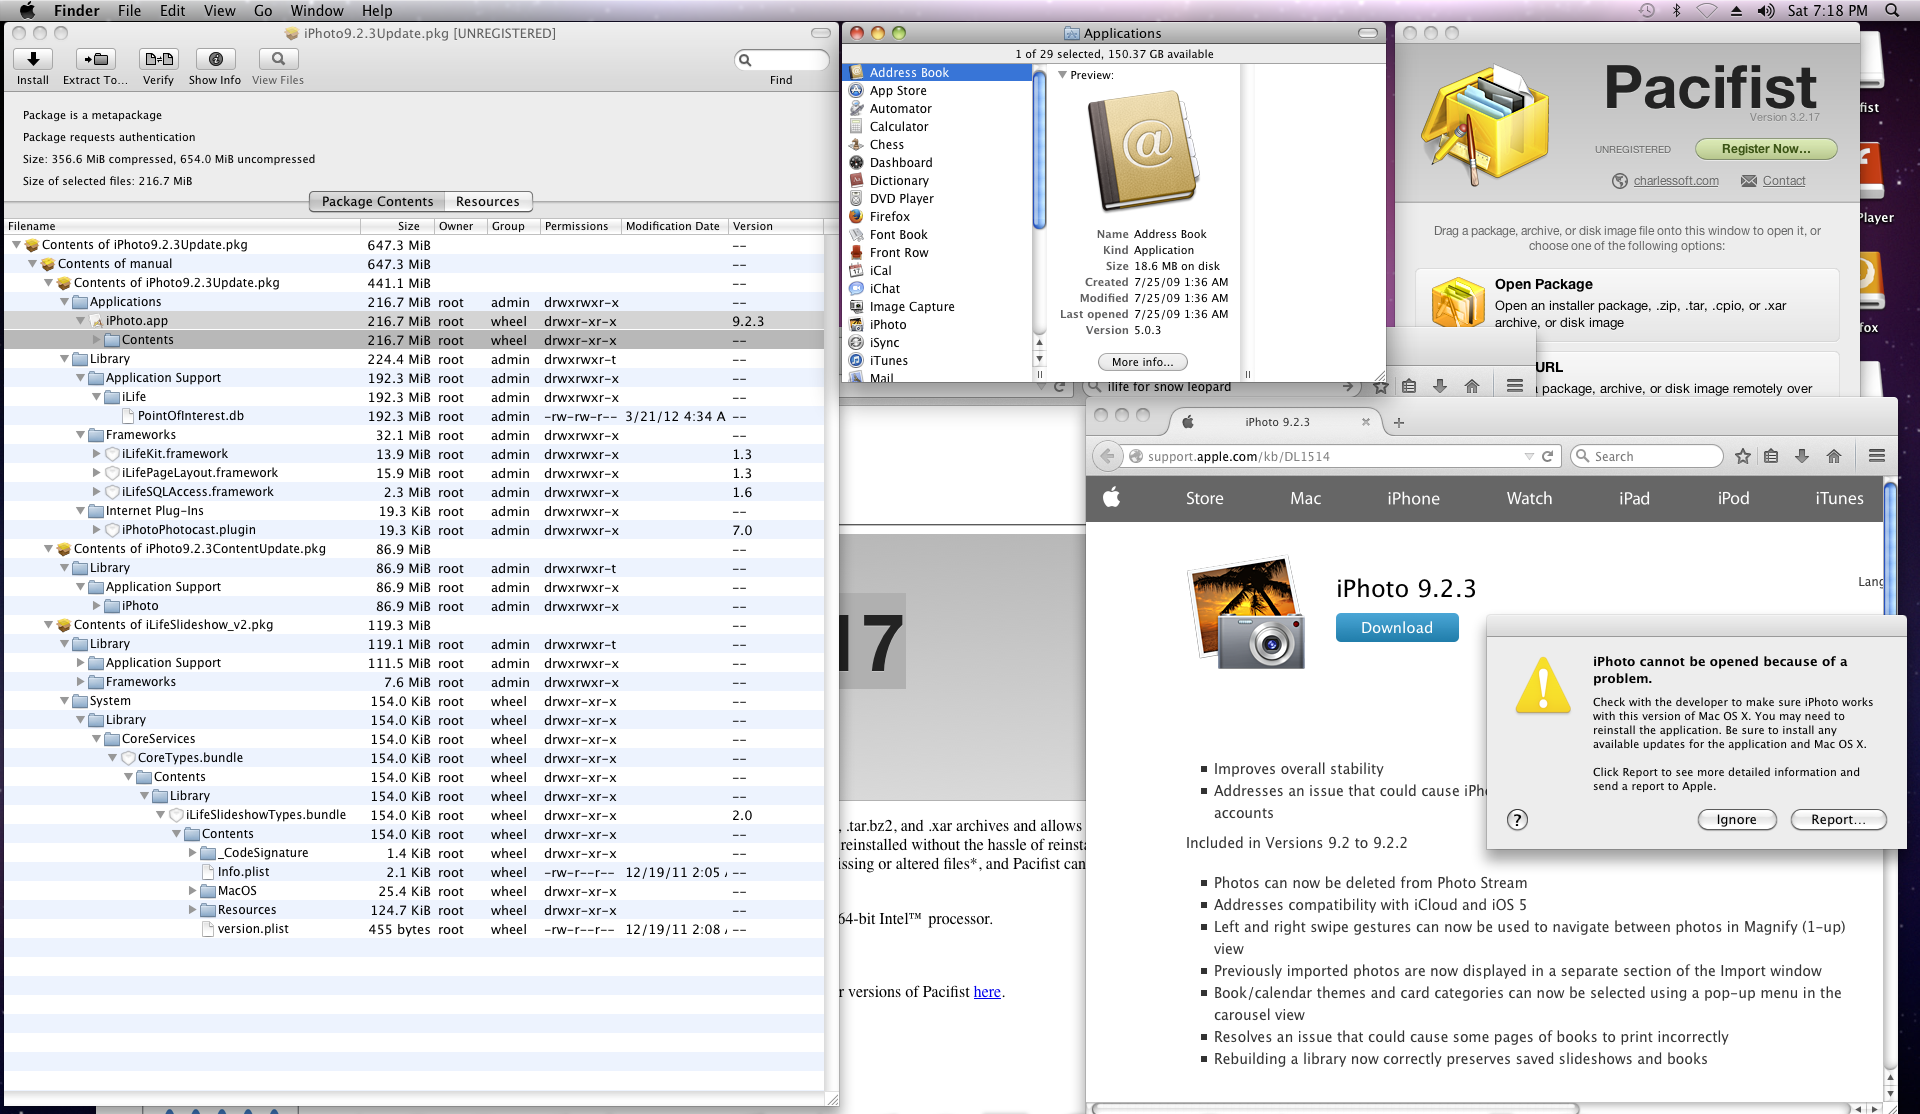This screenshot has height=1114, width=1920.
Task: Click the 'here' link in background page
Action: [986, 992]
